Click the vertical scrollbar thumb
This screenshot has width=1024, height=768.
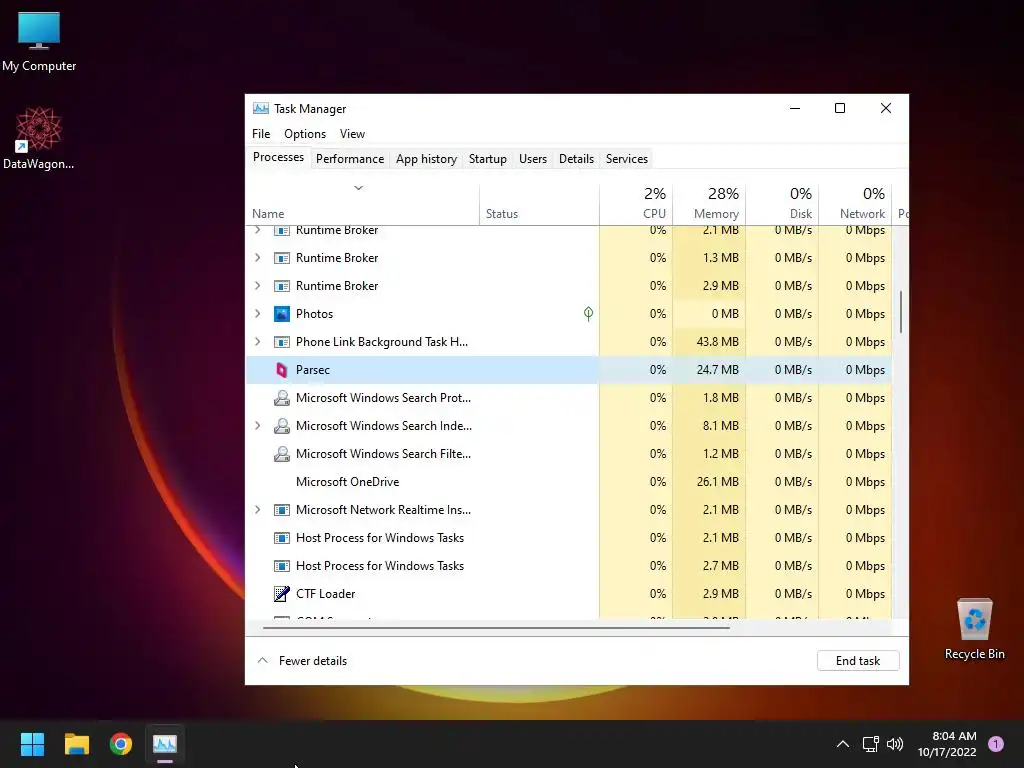pyautogui.click(x=901, y=312)
